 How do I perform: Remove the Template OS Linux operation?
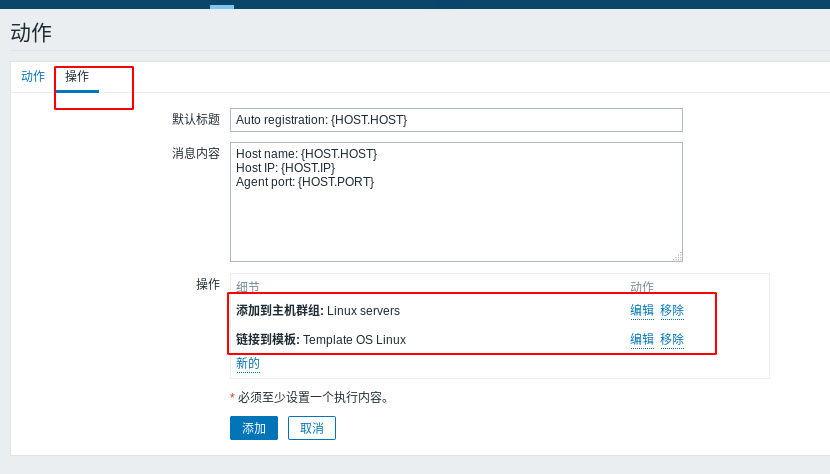(x=672, y=339)
